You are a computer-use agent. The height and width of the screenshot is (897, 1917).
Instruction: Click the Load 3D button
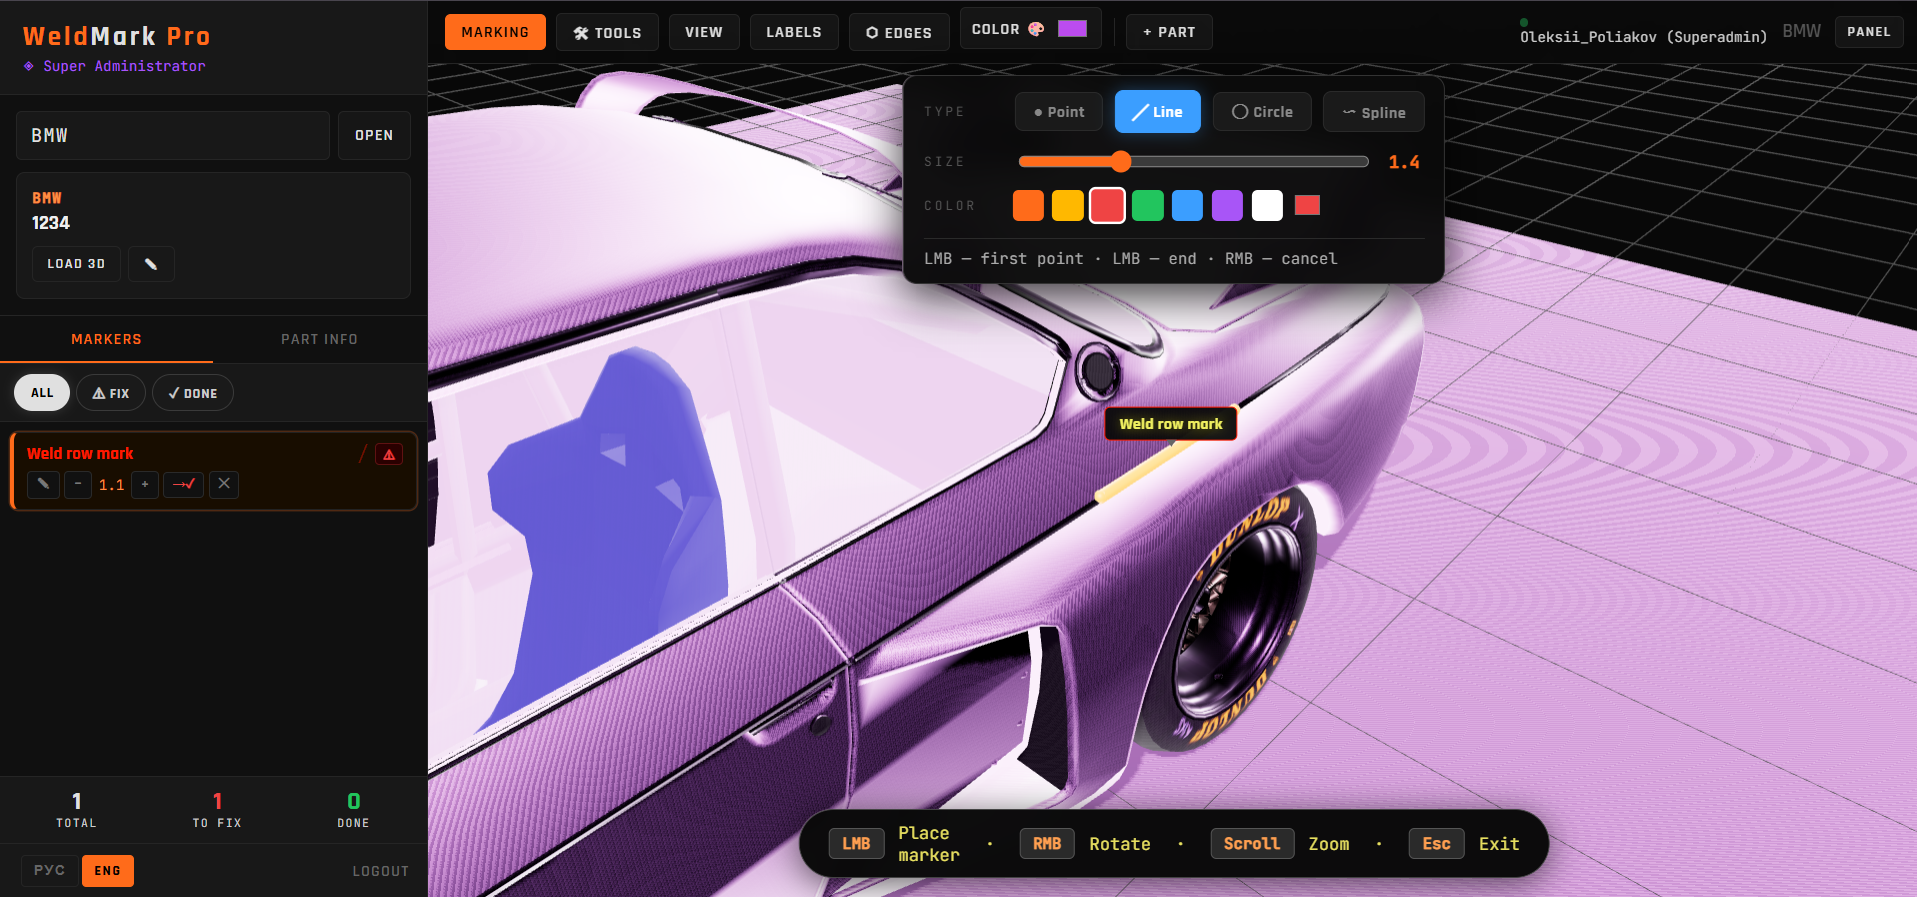pyautogui.click(x=76, y=264)
